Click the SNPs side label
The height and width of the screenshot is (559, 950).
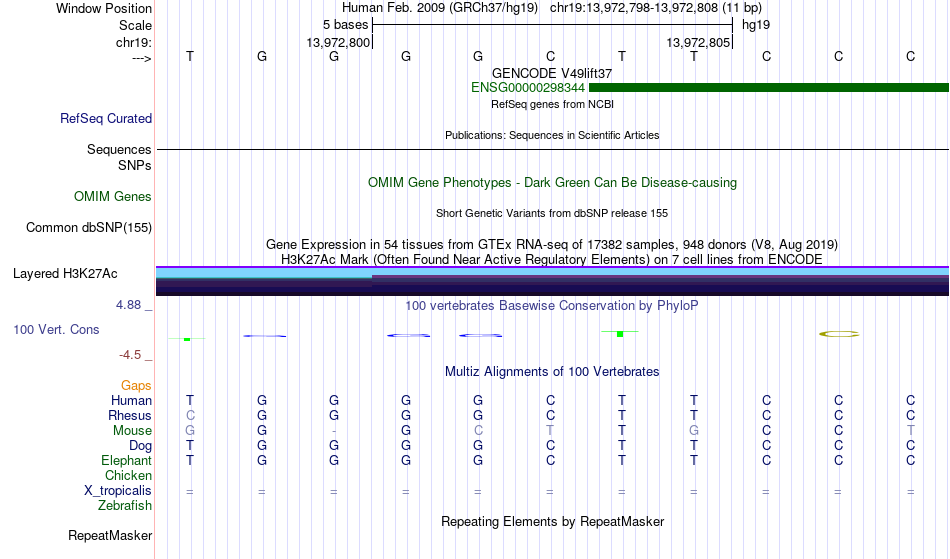(x=135, y=165)
